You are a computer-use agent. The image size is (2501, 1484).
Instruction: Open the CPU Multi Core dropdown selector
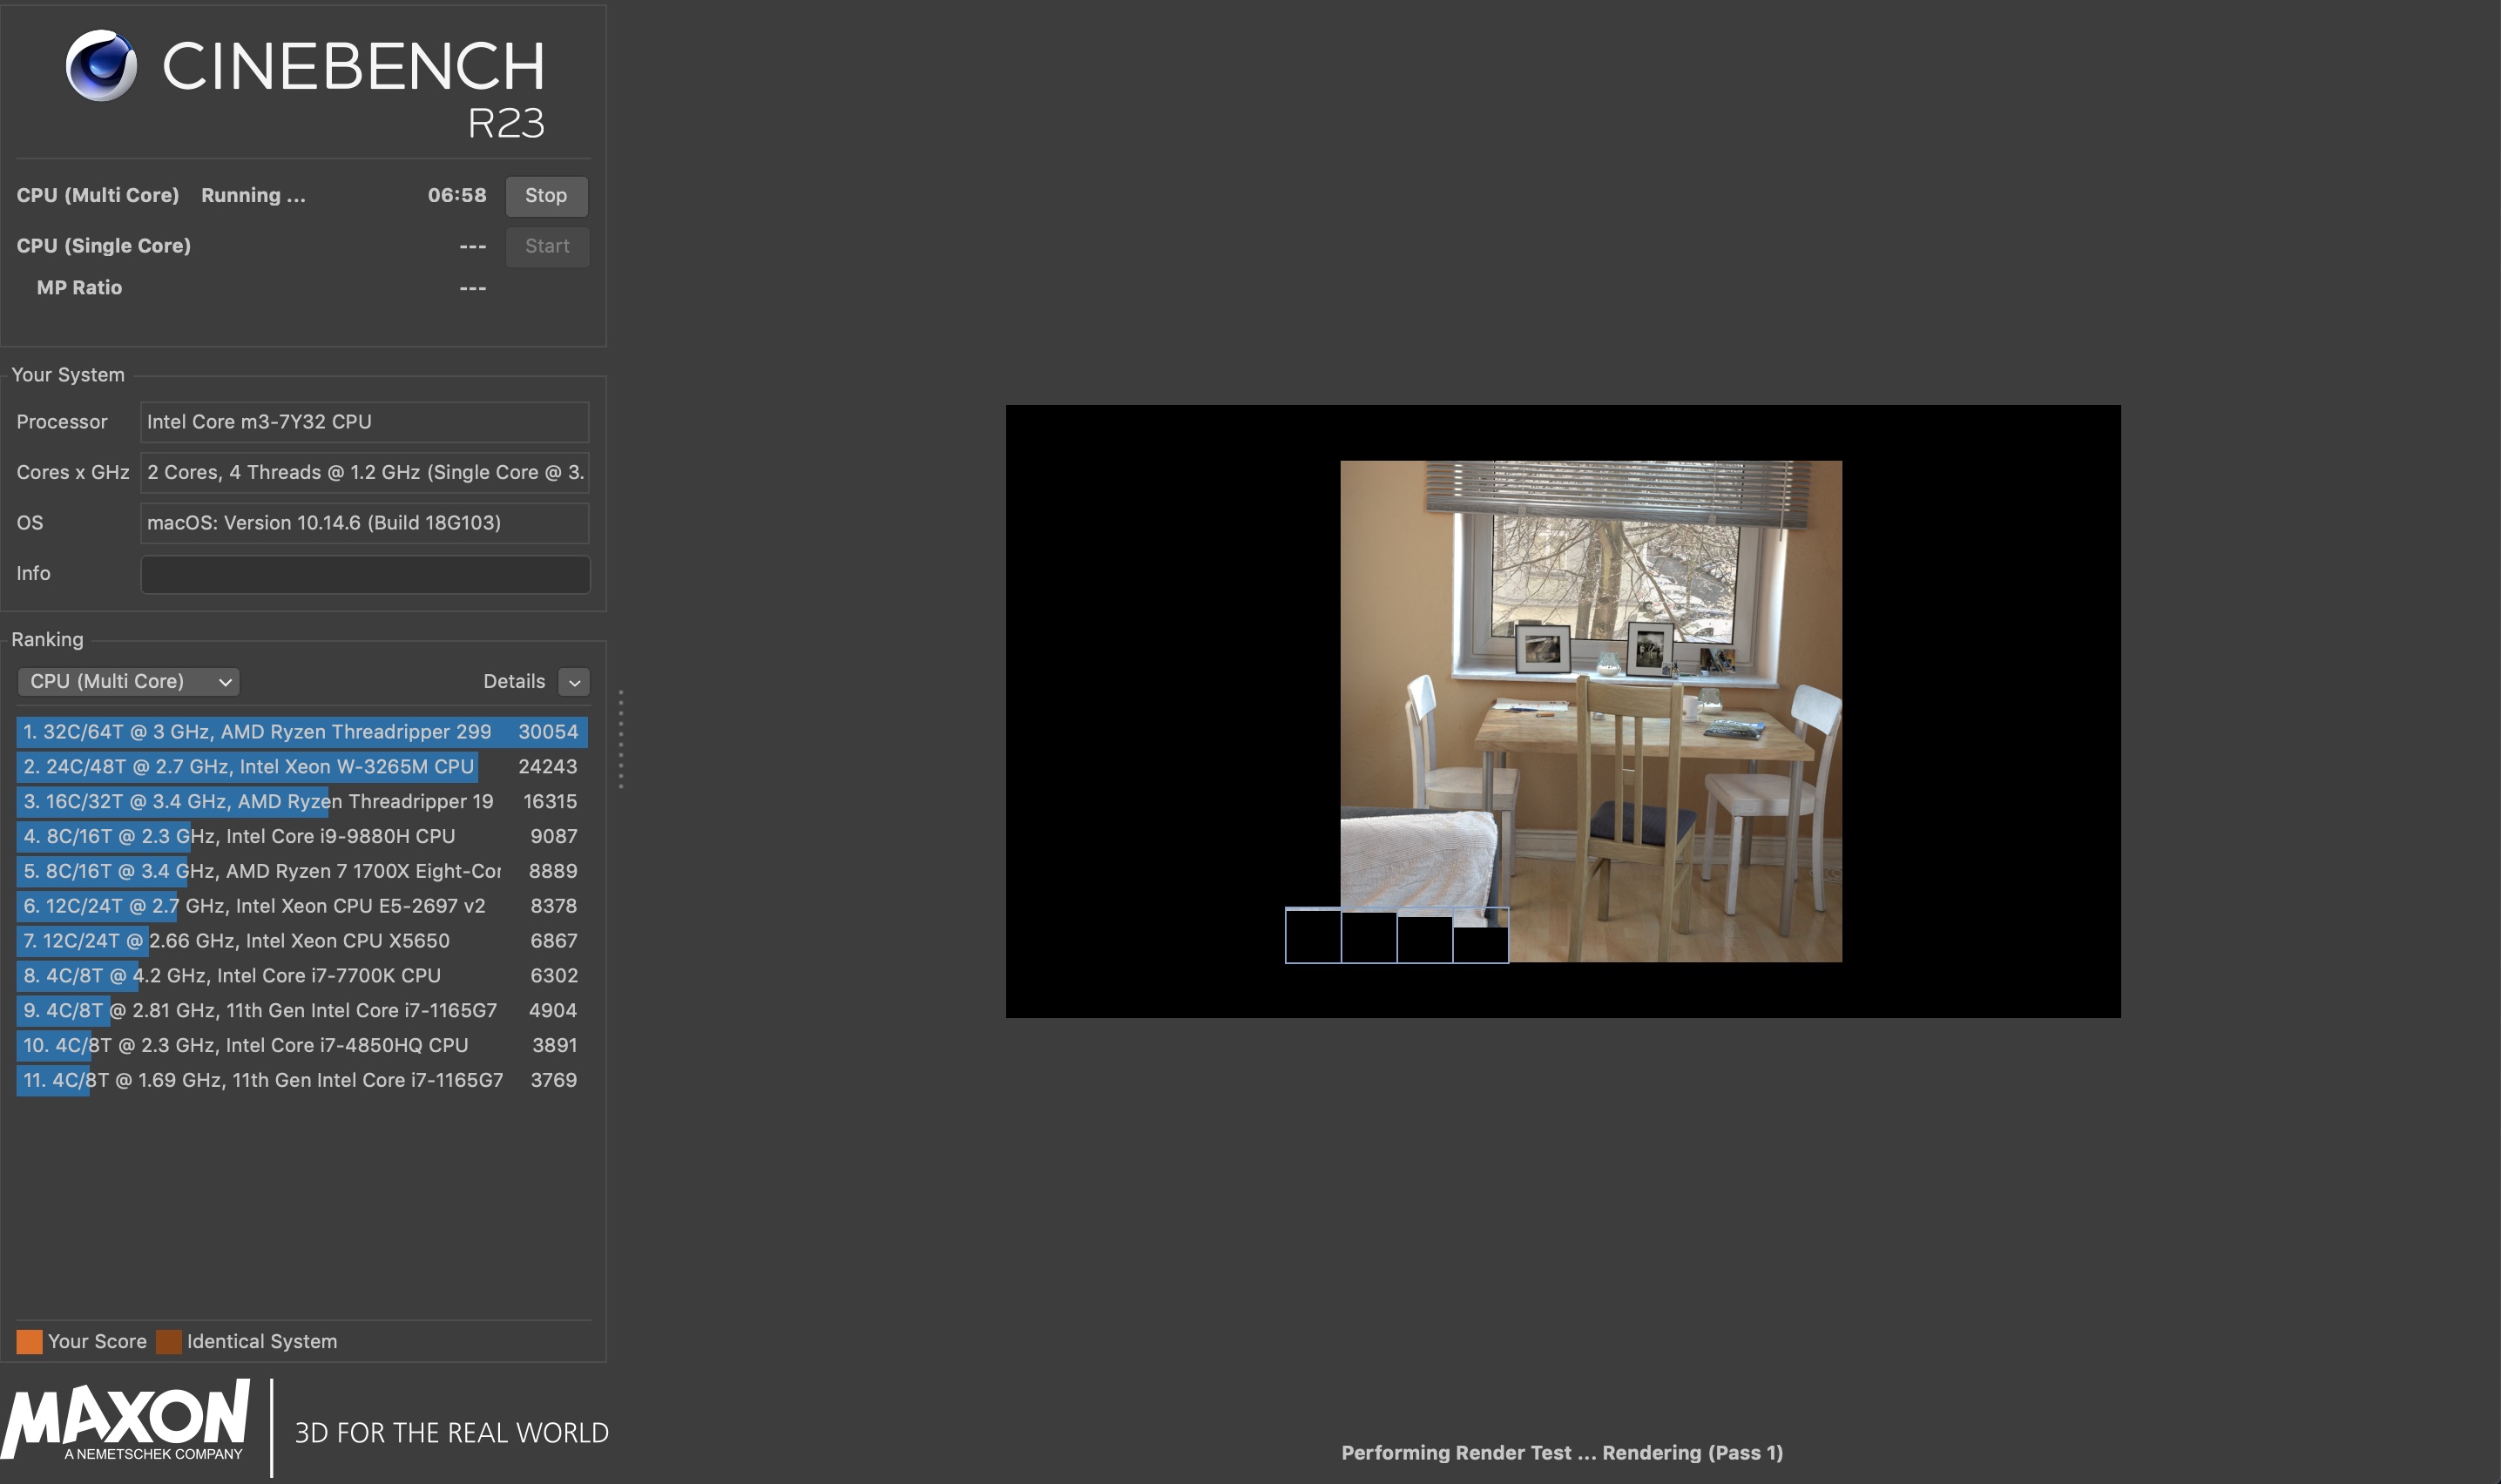125,678
